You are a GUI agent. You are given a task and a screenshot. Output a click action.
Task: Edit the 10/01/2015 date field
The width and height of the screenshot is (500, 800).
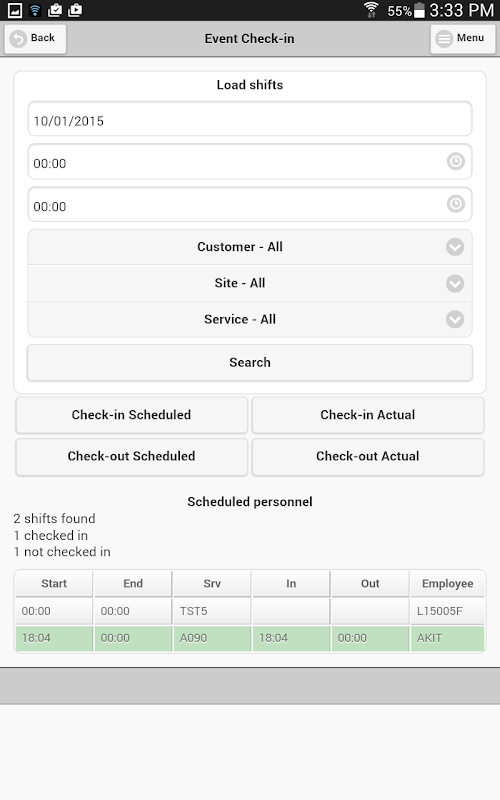[x=249, y=119]
